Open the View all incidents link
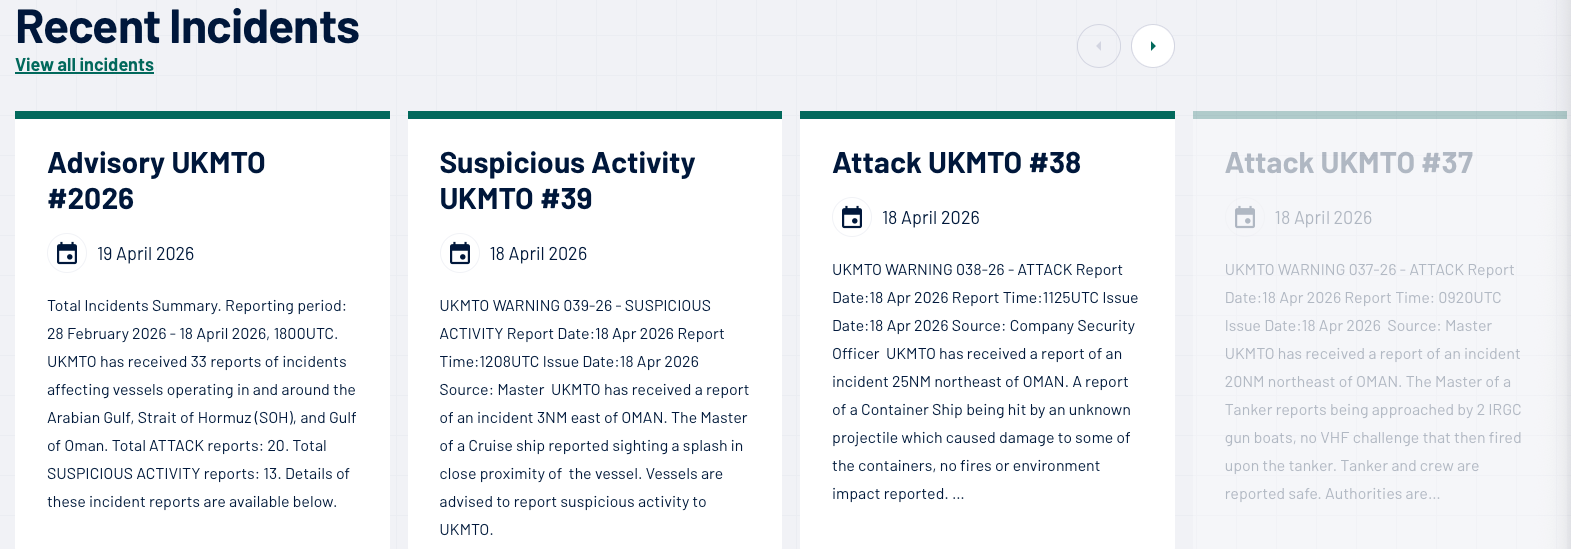The width and height of the screenshot is (1571, 549). (85, 65)
